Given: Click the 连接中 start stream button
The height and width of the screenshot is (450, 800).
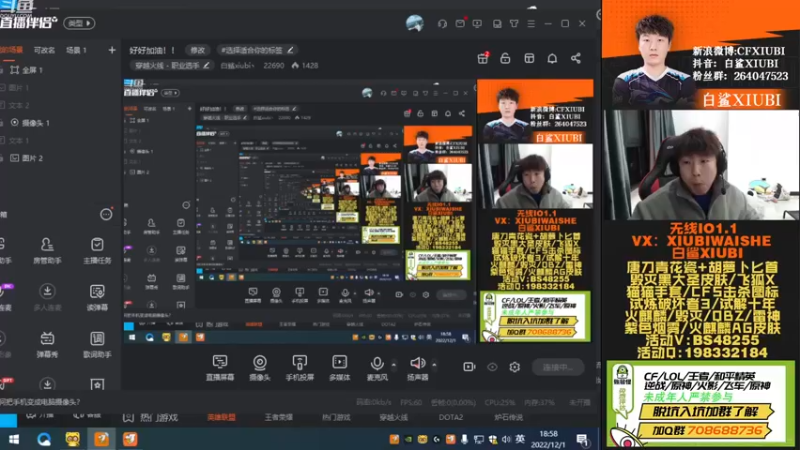Looking at the screenshot, I should coord(558,367).
